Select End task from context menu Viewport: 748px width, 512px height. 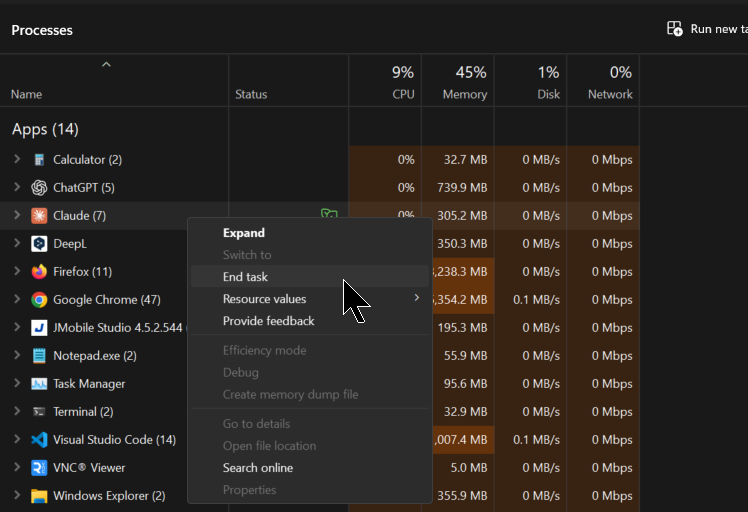[245, 277]
